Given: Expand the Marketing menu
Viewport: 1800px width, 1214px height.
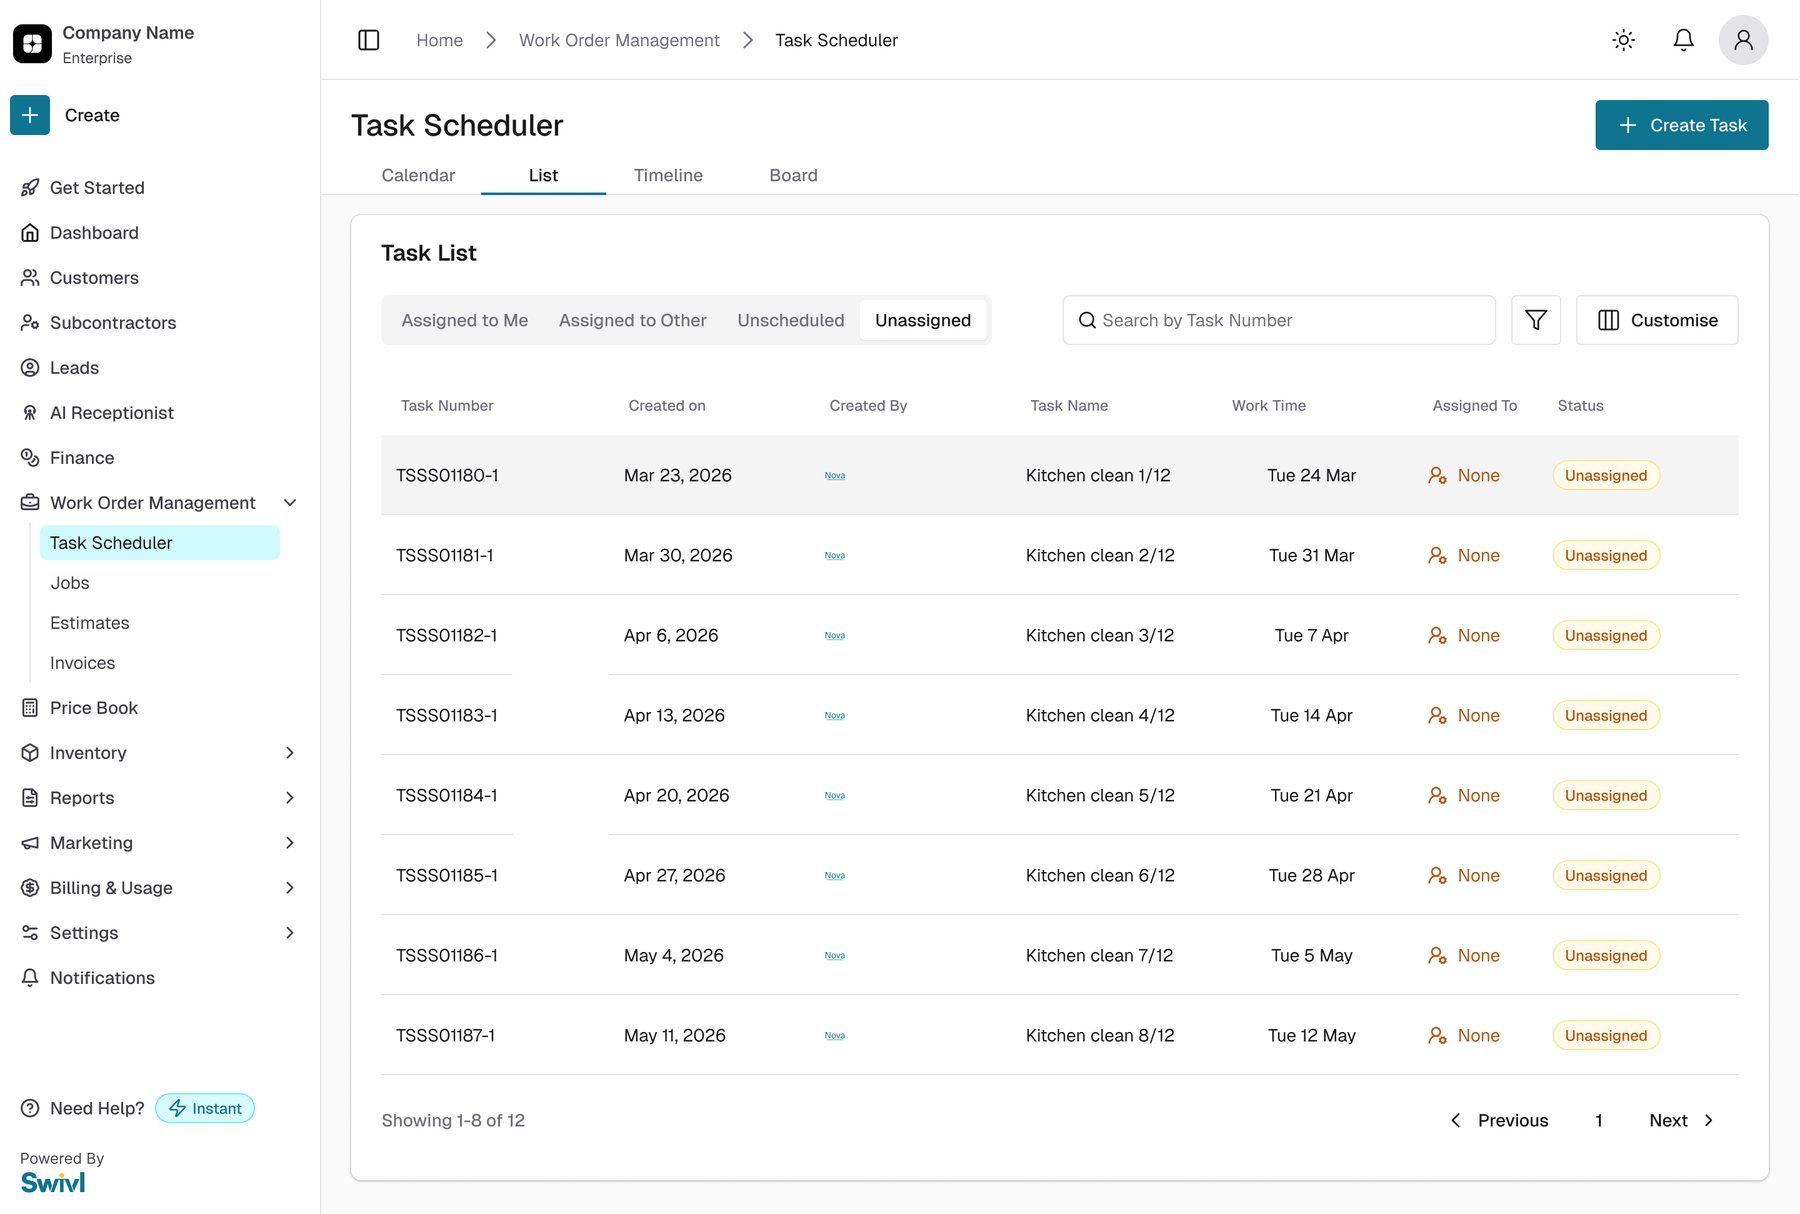Looking at the screenshot, I should point(290,843).
